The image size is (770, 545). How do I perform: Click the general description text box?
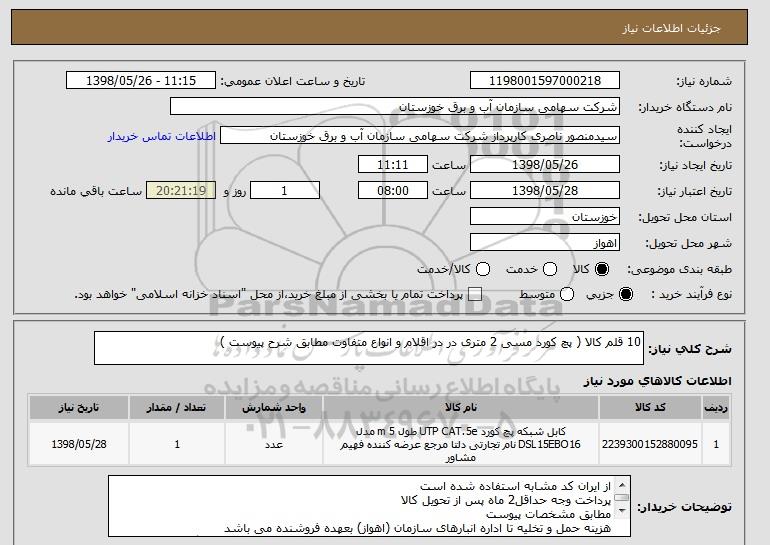(369, 348)
